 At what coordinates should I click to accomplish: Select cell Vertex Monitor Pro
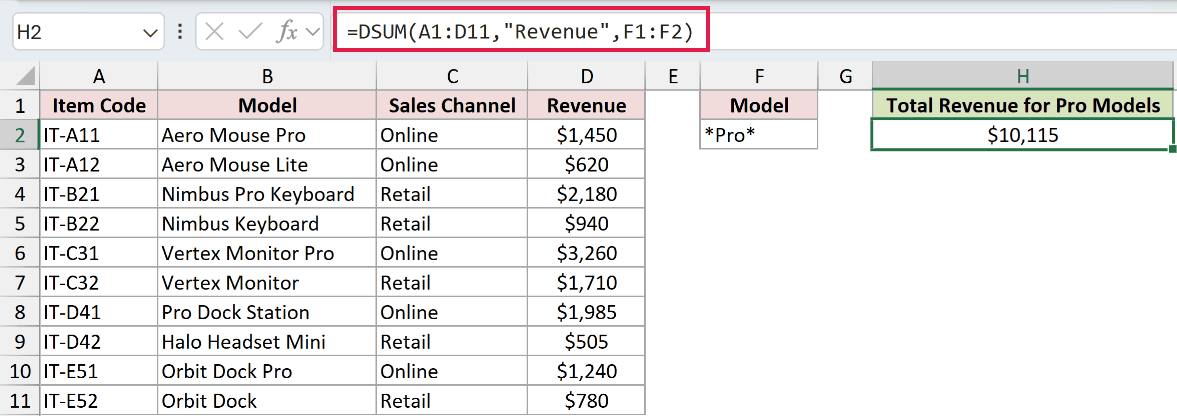point(267,253)
